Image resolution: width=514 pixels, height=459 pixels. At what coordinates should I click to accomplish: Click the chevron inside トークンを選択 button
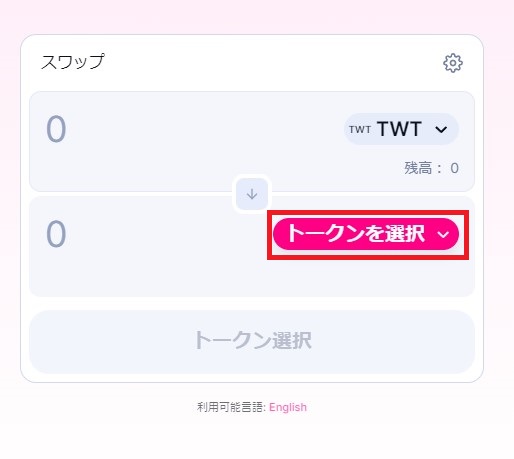(x=443, y=234)
